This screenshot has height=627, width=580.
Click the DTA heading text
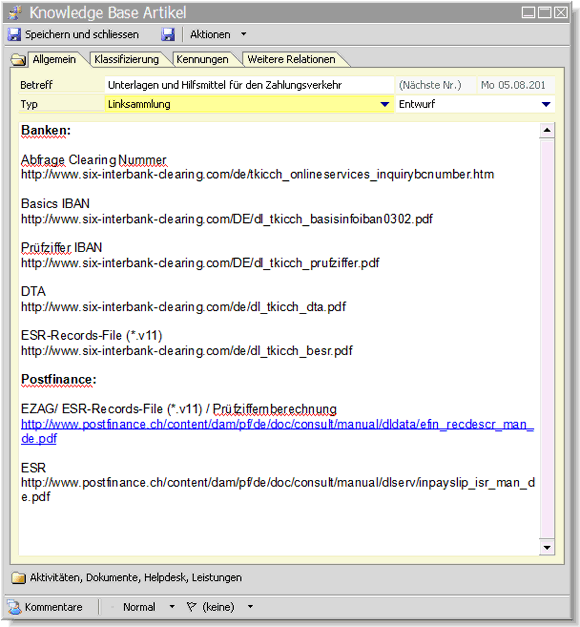coord(33,291)
